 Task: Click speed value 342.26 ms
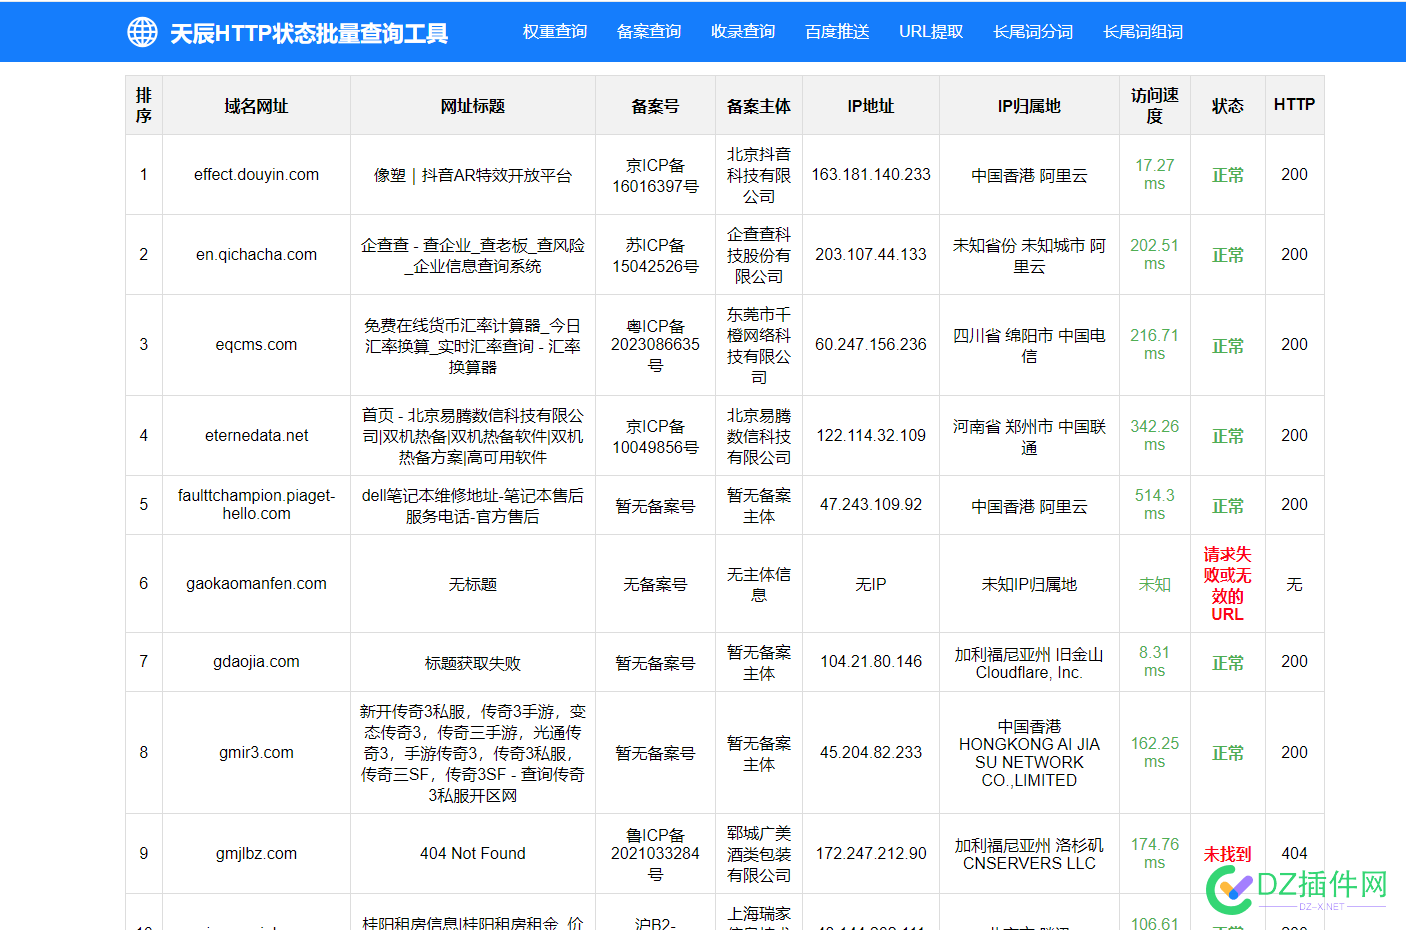(x=1155, y=435)
